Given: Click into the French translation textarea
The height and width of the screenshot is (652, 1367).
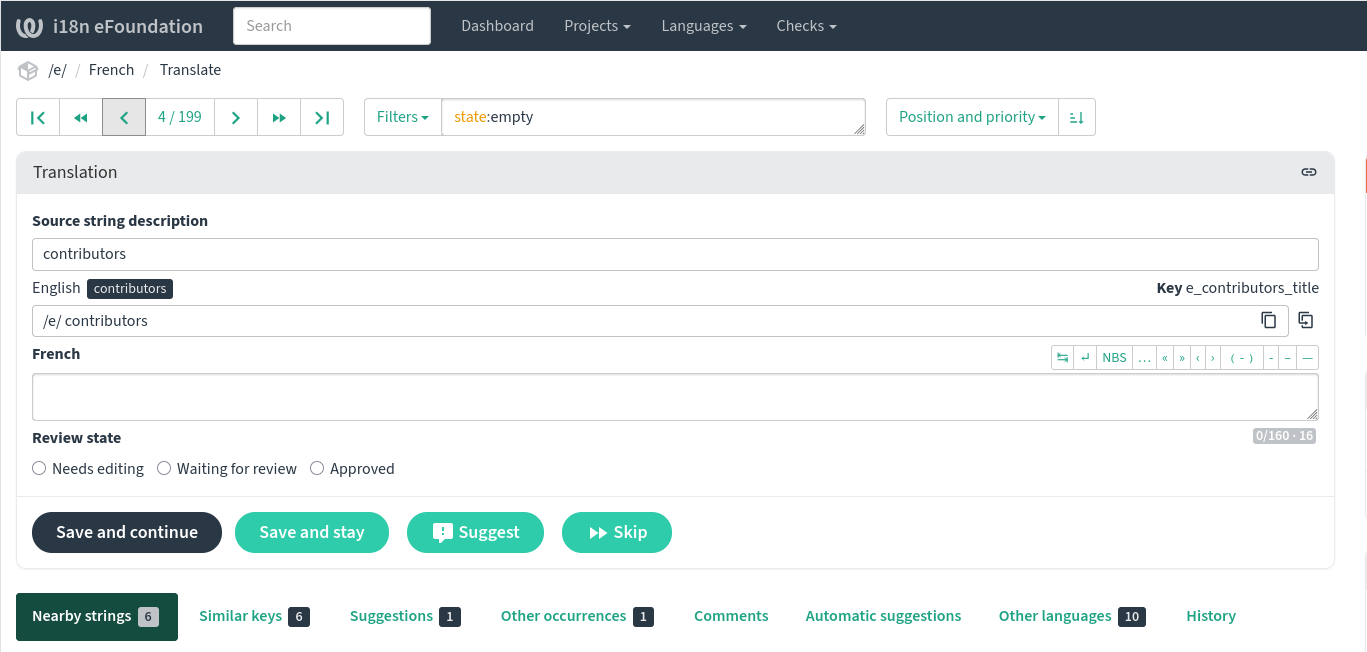Looking at the screenshot, I should point(675,397).
